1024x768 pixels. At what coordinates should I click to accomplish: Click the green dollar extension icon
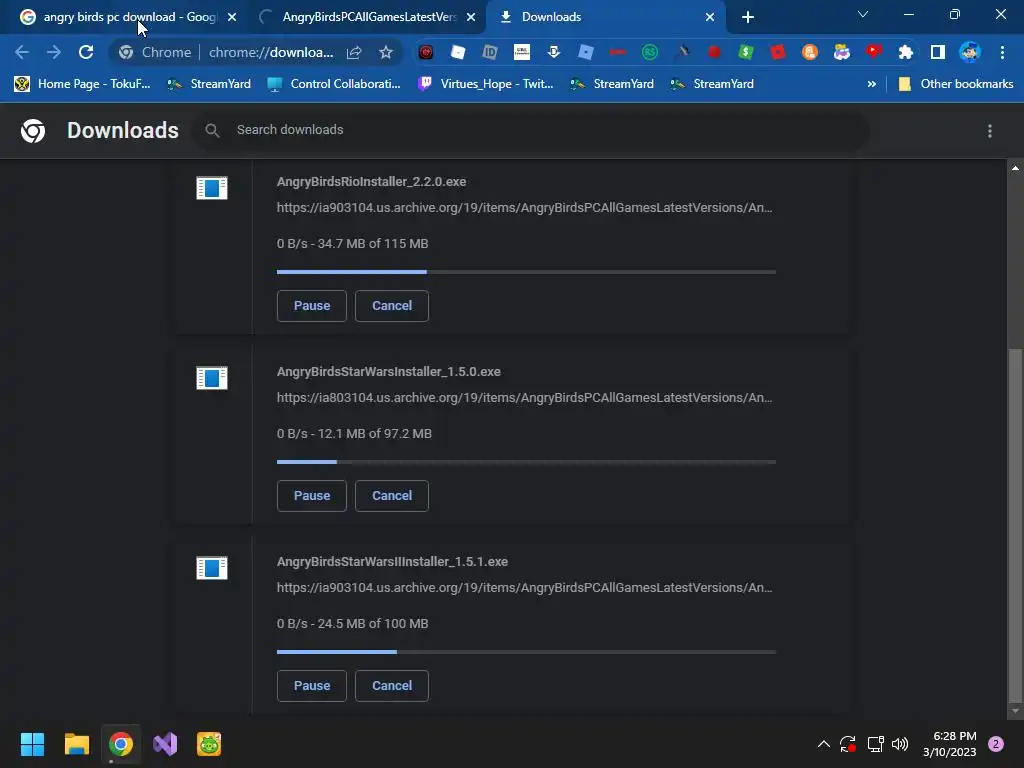[x=746, y=52]
